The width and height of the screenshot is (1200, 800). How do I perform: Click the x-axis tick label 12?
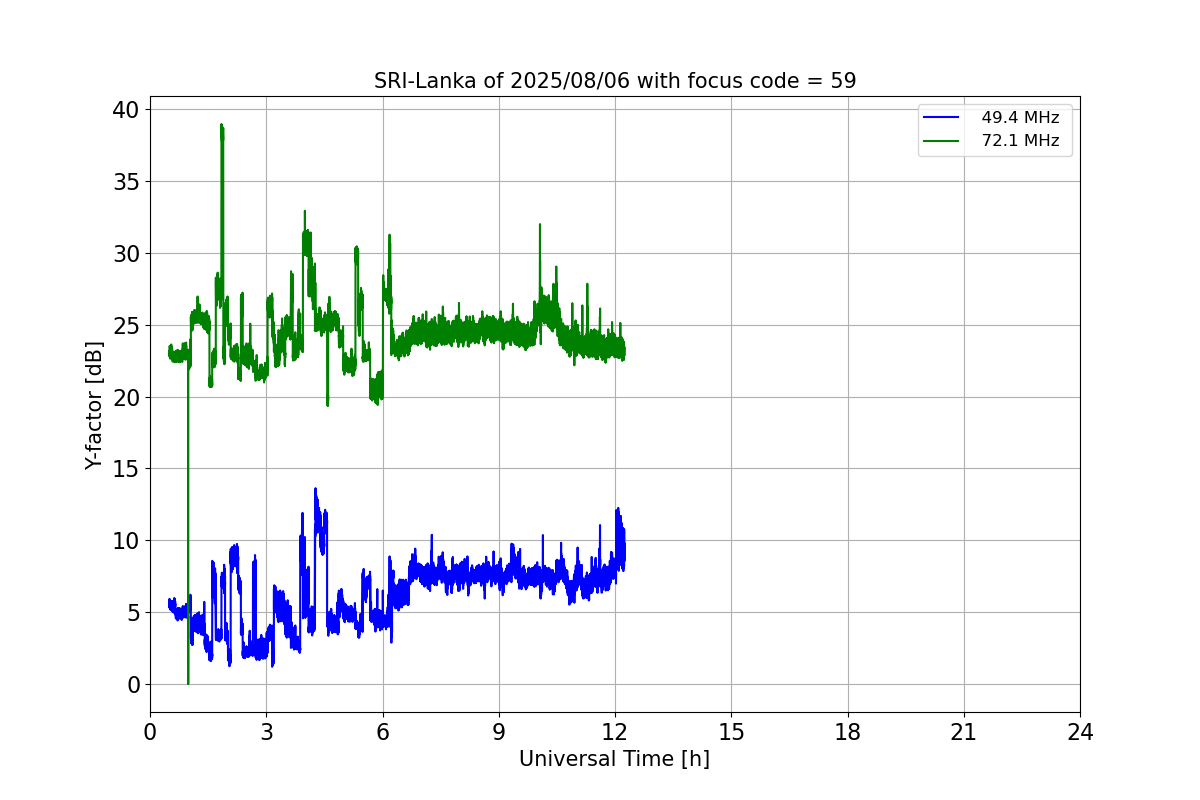point(615,732)
